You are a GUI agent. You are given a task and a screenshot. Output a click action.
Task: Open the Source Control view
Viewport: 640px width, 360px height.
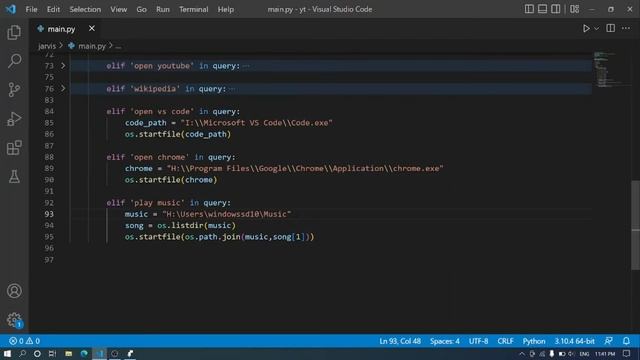(14, 90)
